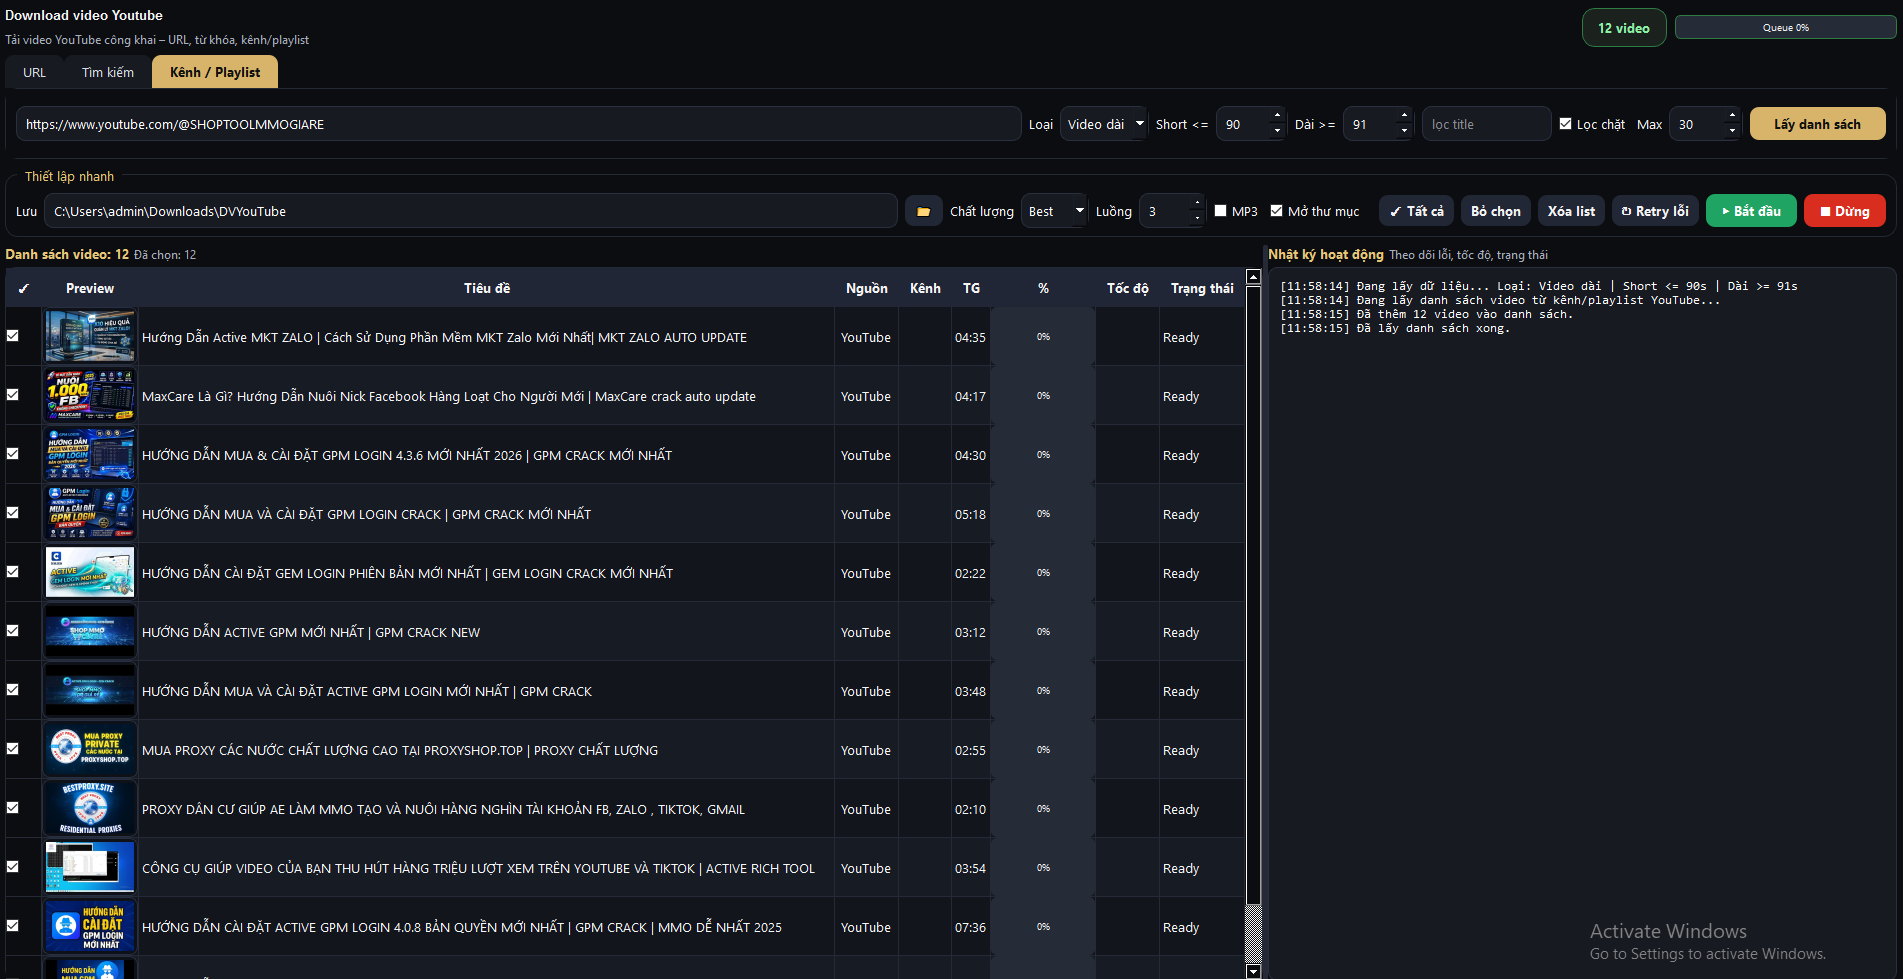Start downloads with Bắt đầu button

click(x=1751, y=211)
